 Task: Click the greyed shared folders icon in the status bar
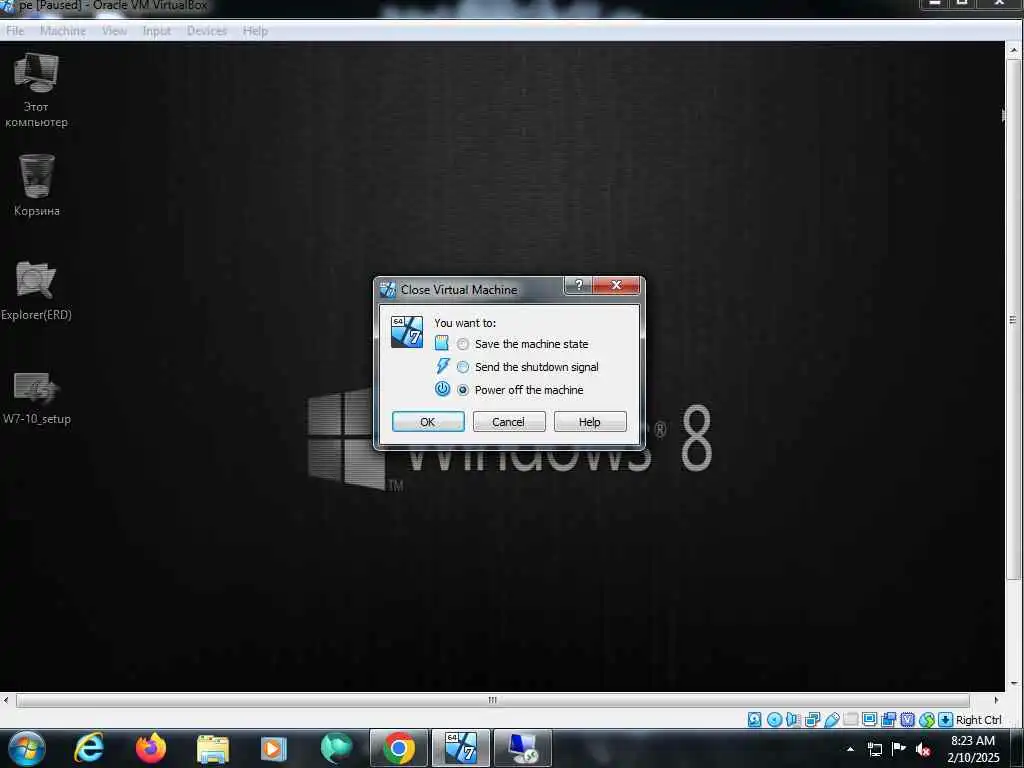[x=850, y=720]
